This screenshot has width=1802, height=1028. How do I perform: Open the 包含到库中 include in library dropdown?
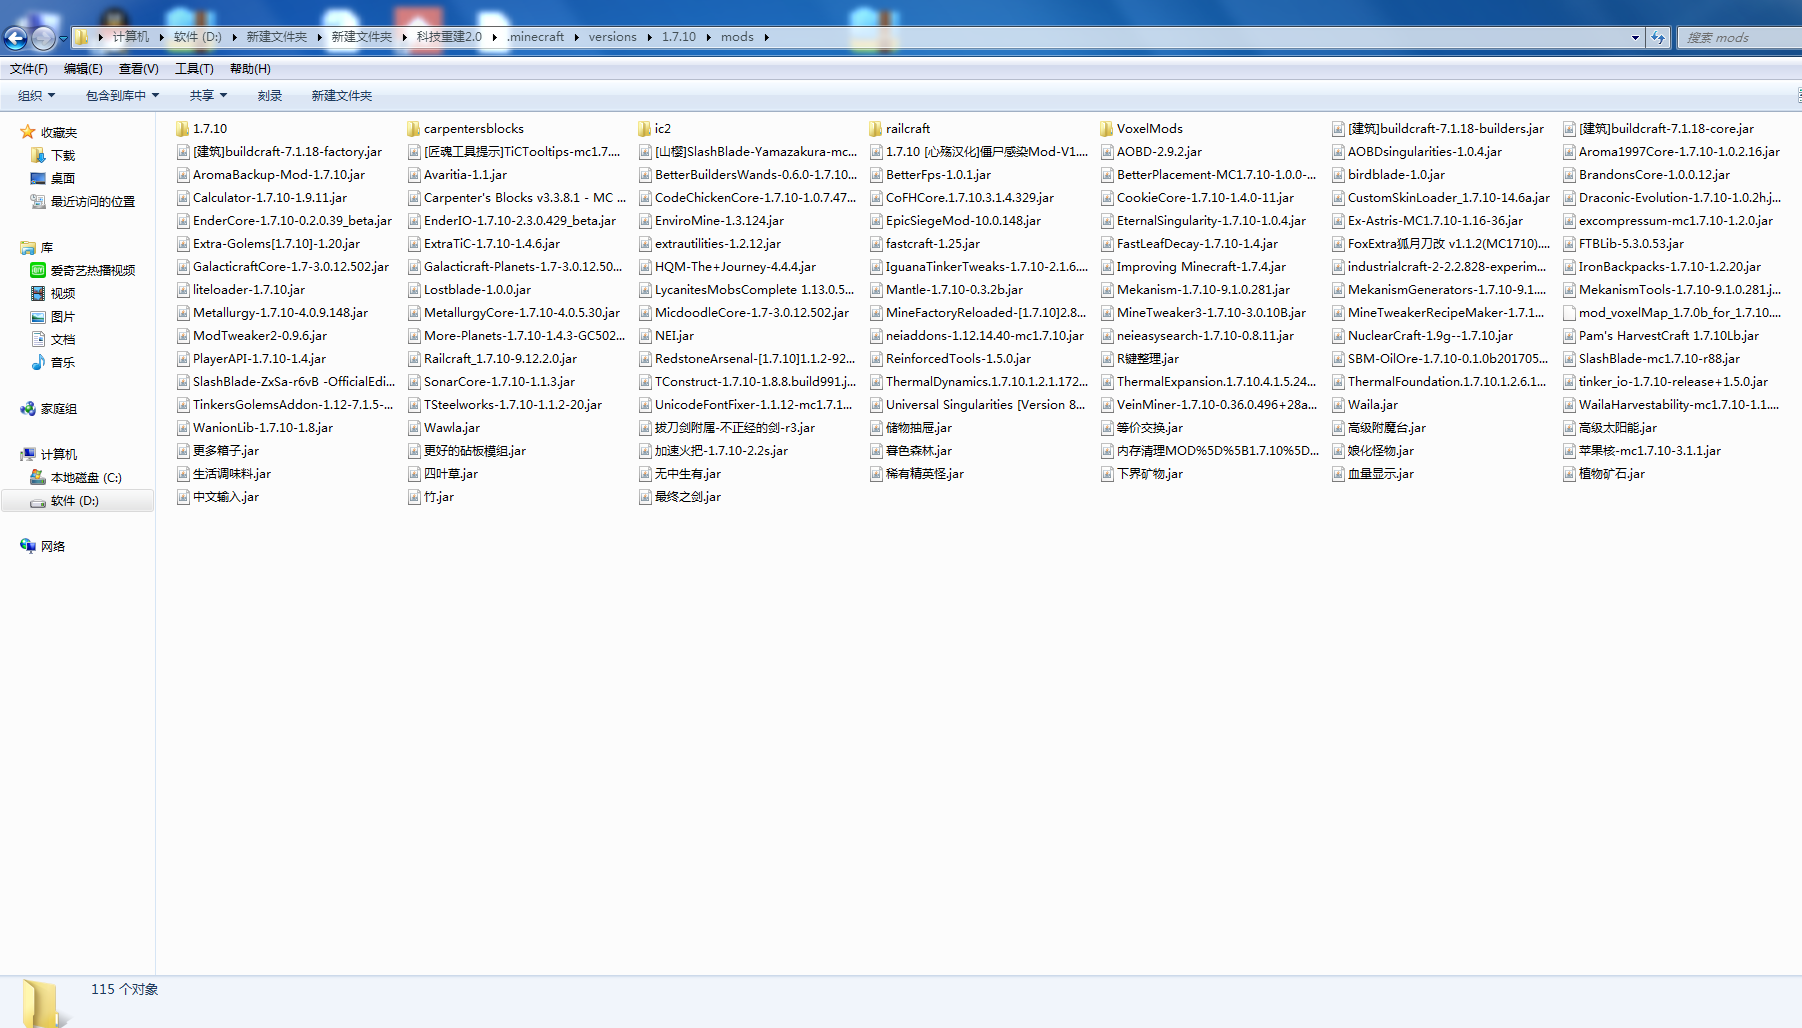tap(122, 96)
